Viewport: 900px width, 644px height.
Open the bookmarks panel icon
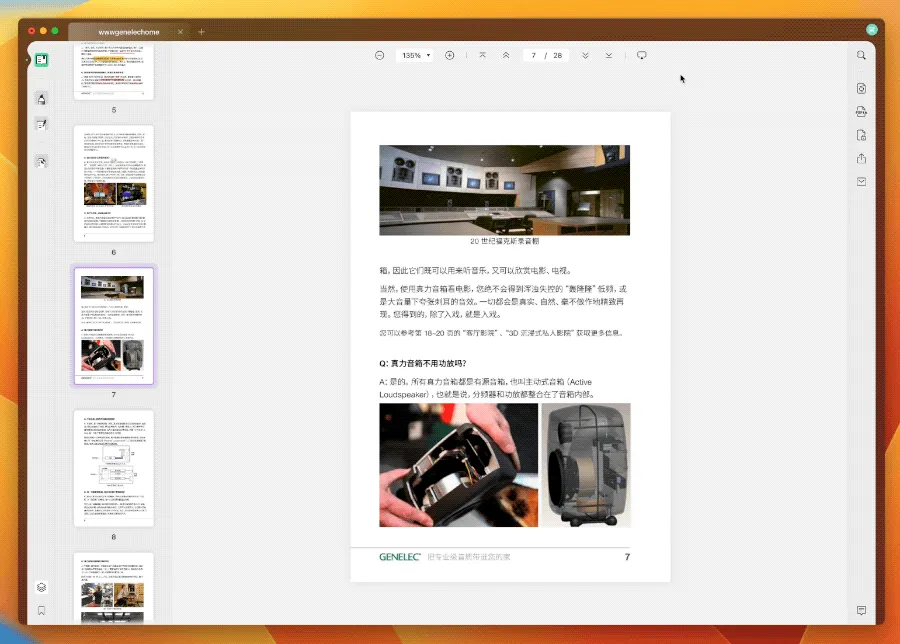click(41, 611)
